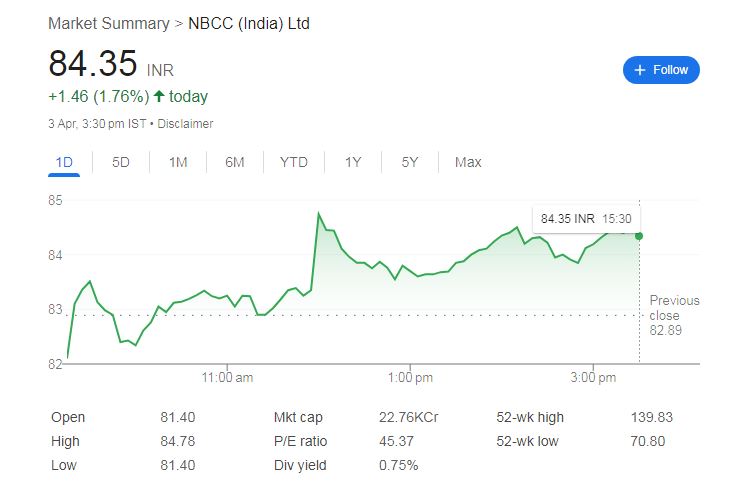Select the 5Y time range
Viewport: 739px width, 495px height.
410,162
